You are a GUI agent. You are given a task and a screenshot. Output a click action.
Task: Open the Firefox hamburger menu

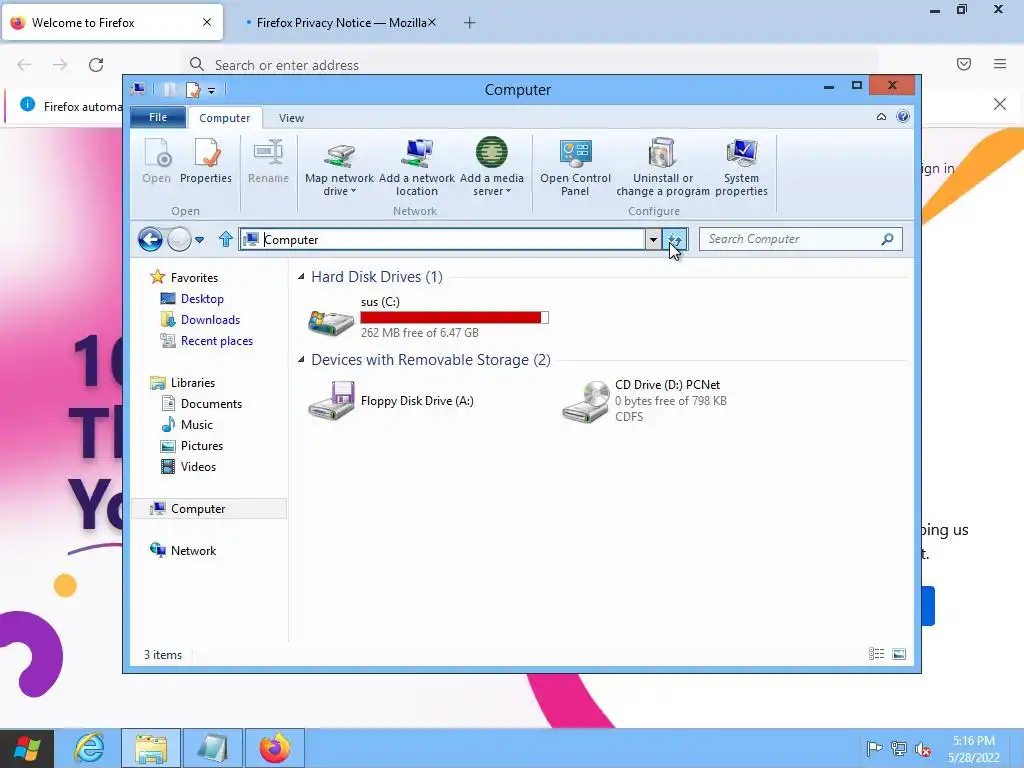(1000, 64)
